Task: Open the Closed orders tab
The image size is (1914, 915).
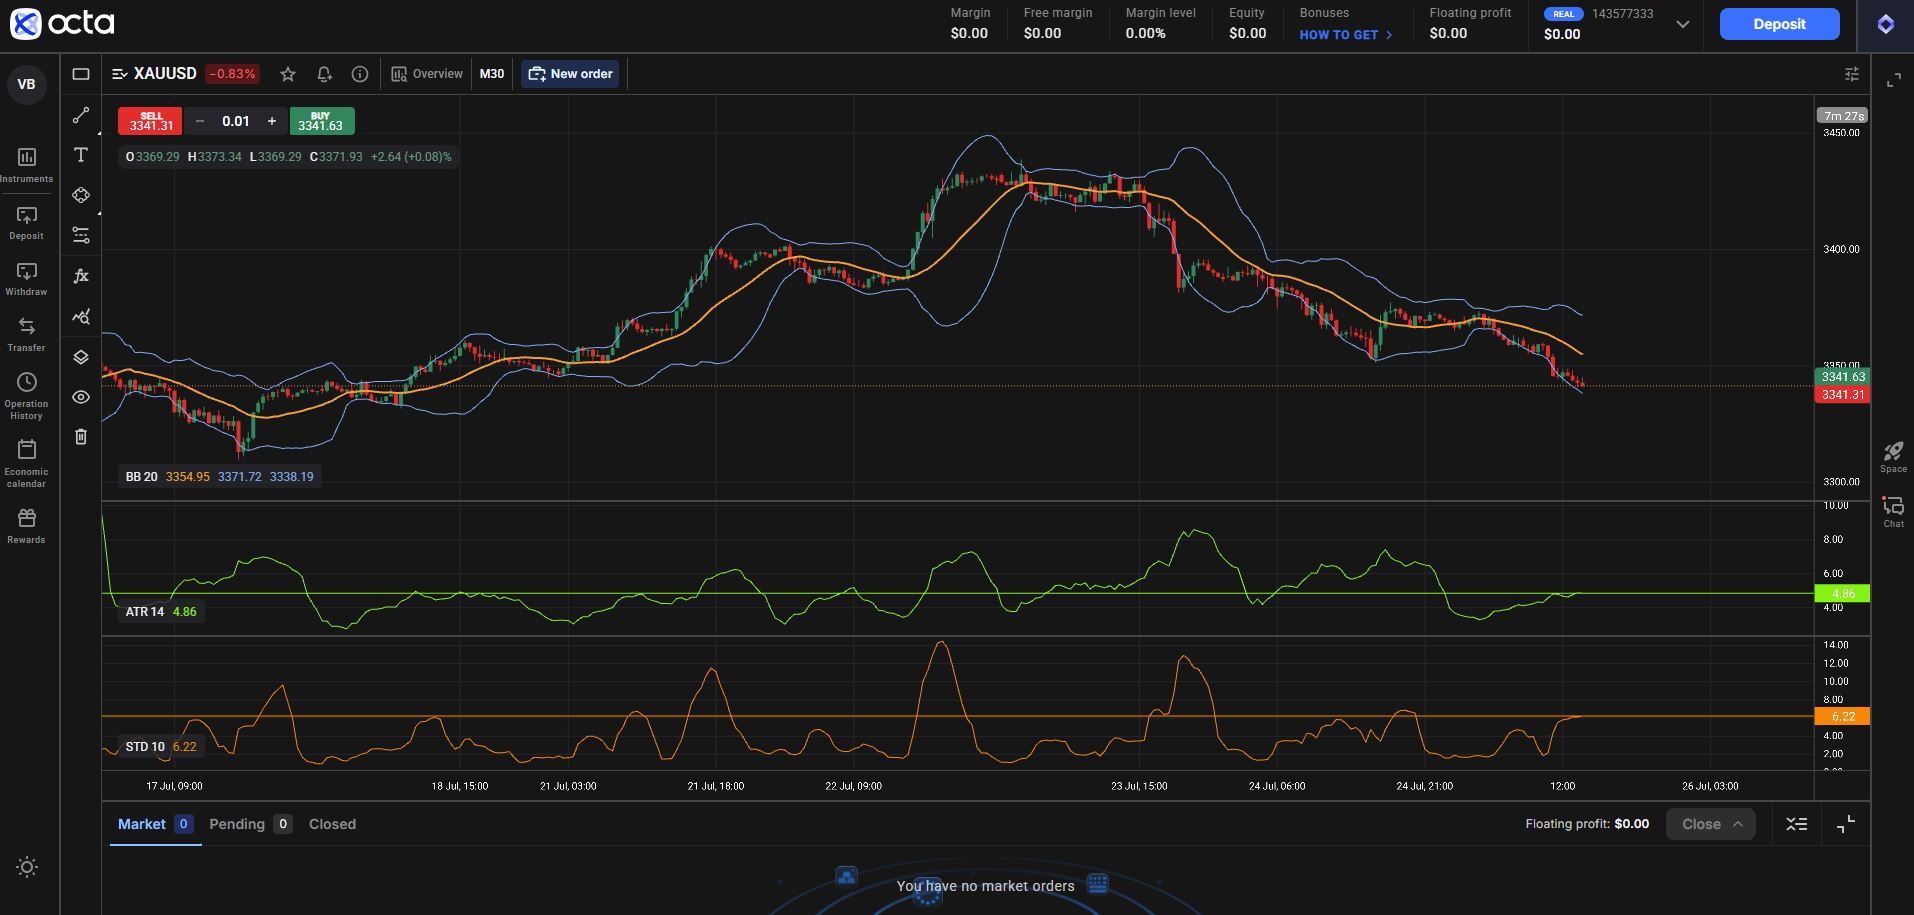Action: tap(332, 824)
